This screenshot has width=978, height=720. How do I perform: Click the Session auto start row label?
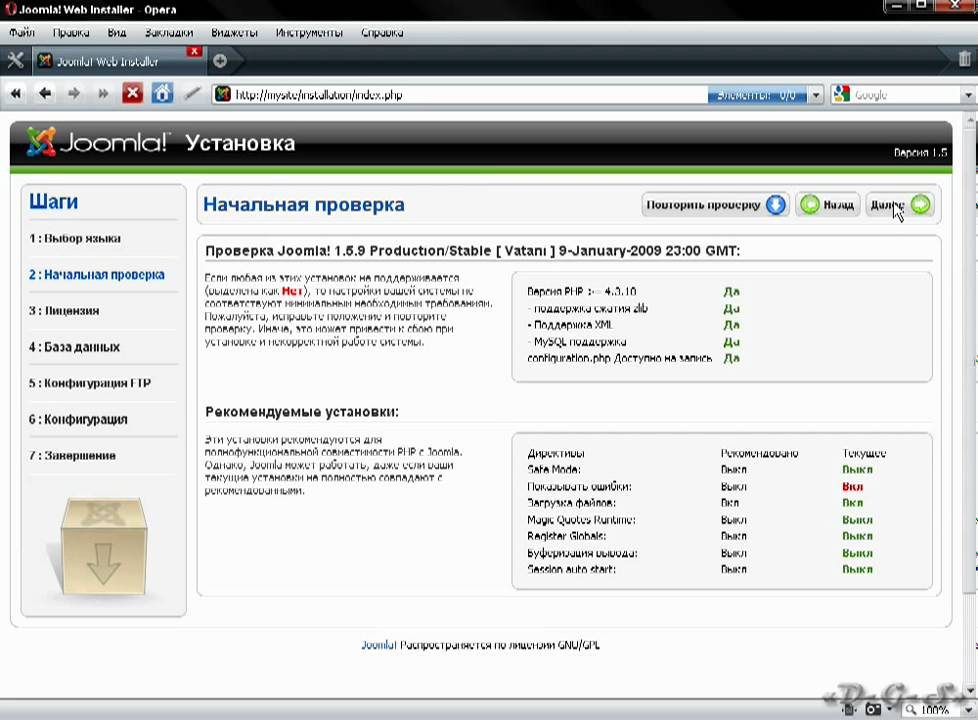point(571,569)
